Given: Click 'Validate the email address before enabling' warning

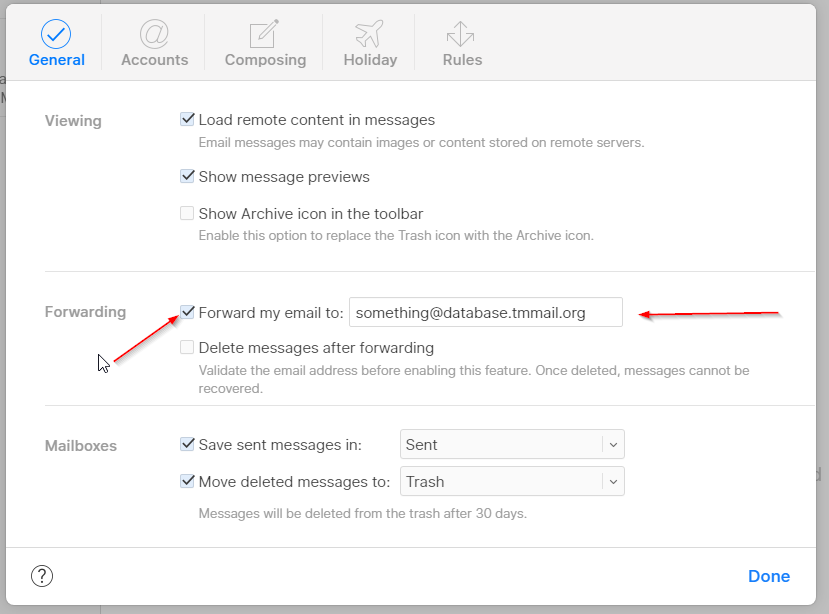Looking at the screenshot, I should [474, 379].
